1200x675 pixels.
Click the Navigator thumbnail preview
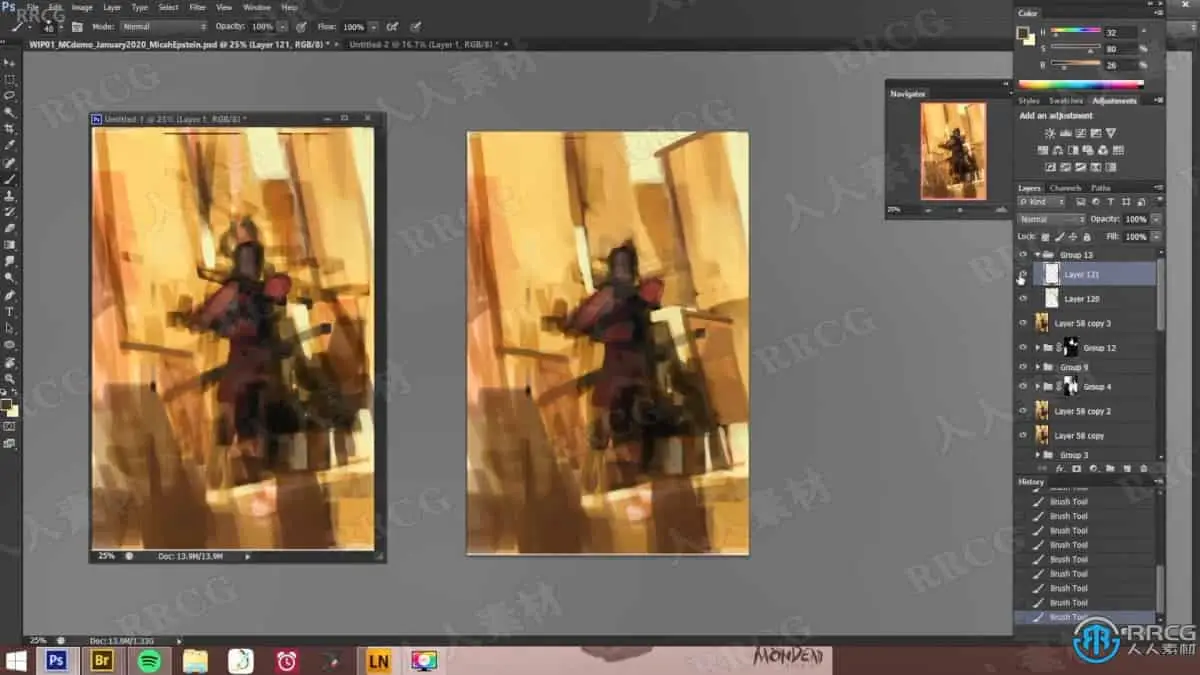[953, 151]
